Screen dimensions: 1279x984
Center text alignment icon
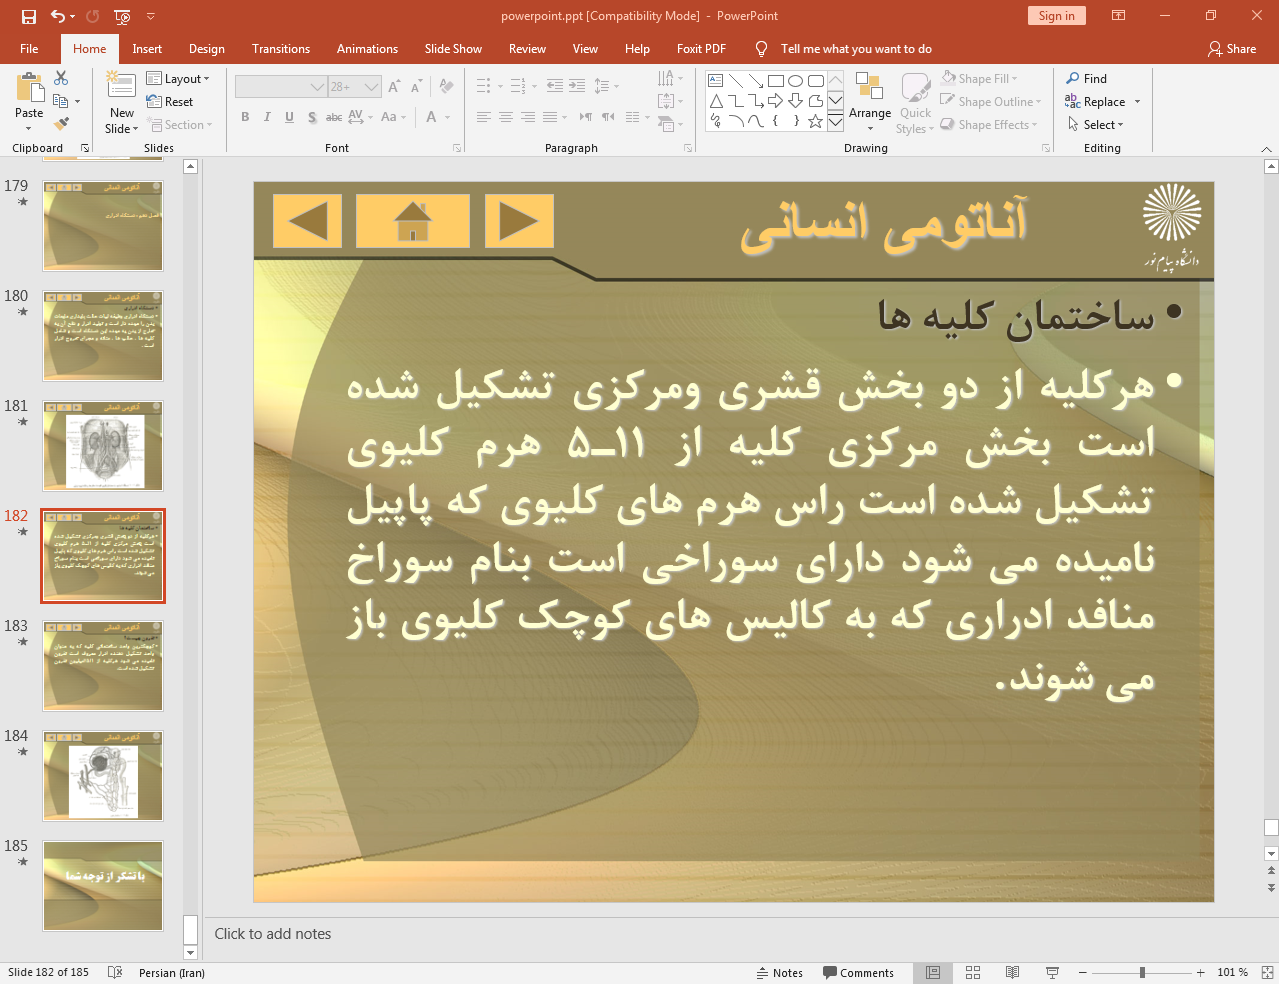[x=506, y=117]
